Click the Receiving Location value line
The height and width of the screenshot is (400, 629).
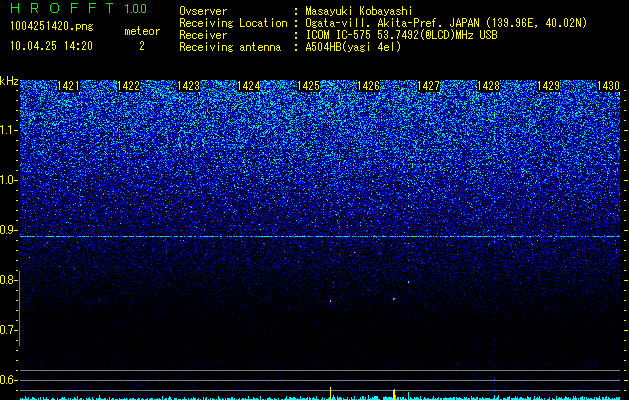click(446, 23)
